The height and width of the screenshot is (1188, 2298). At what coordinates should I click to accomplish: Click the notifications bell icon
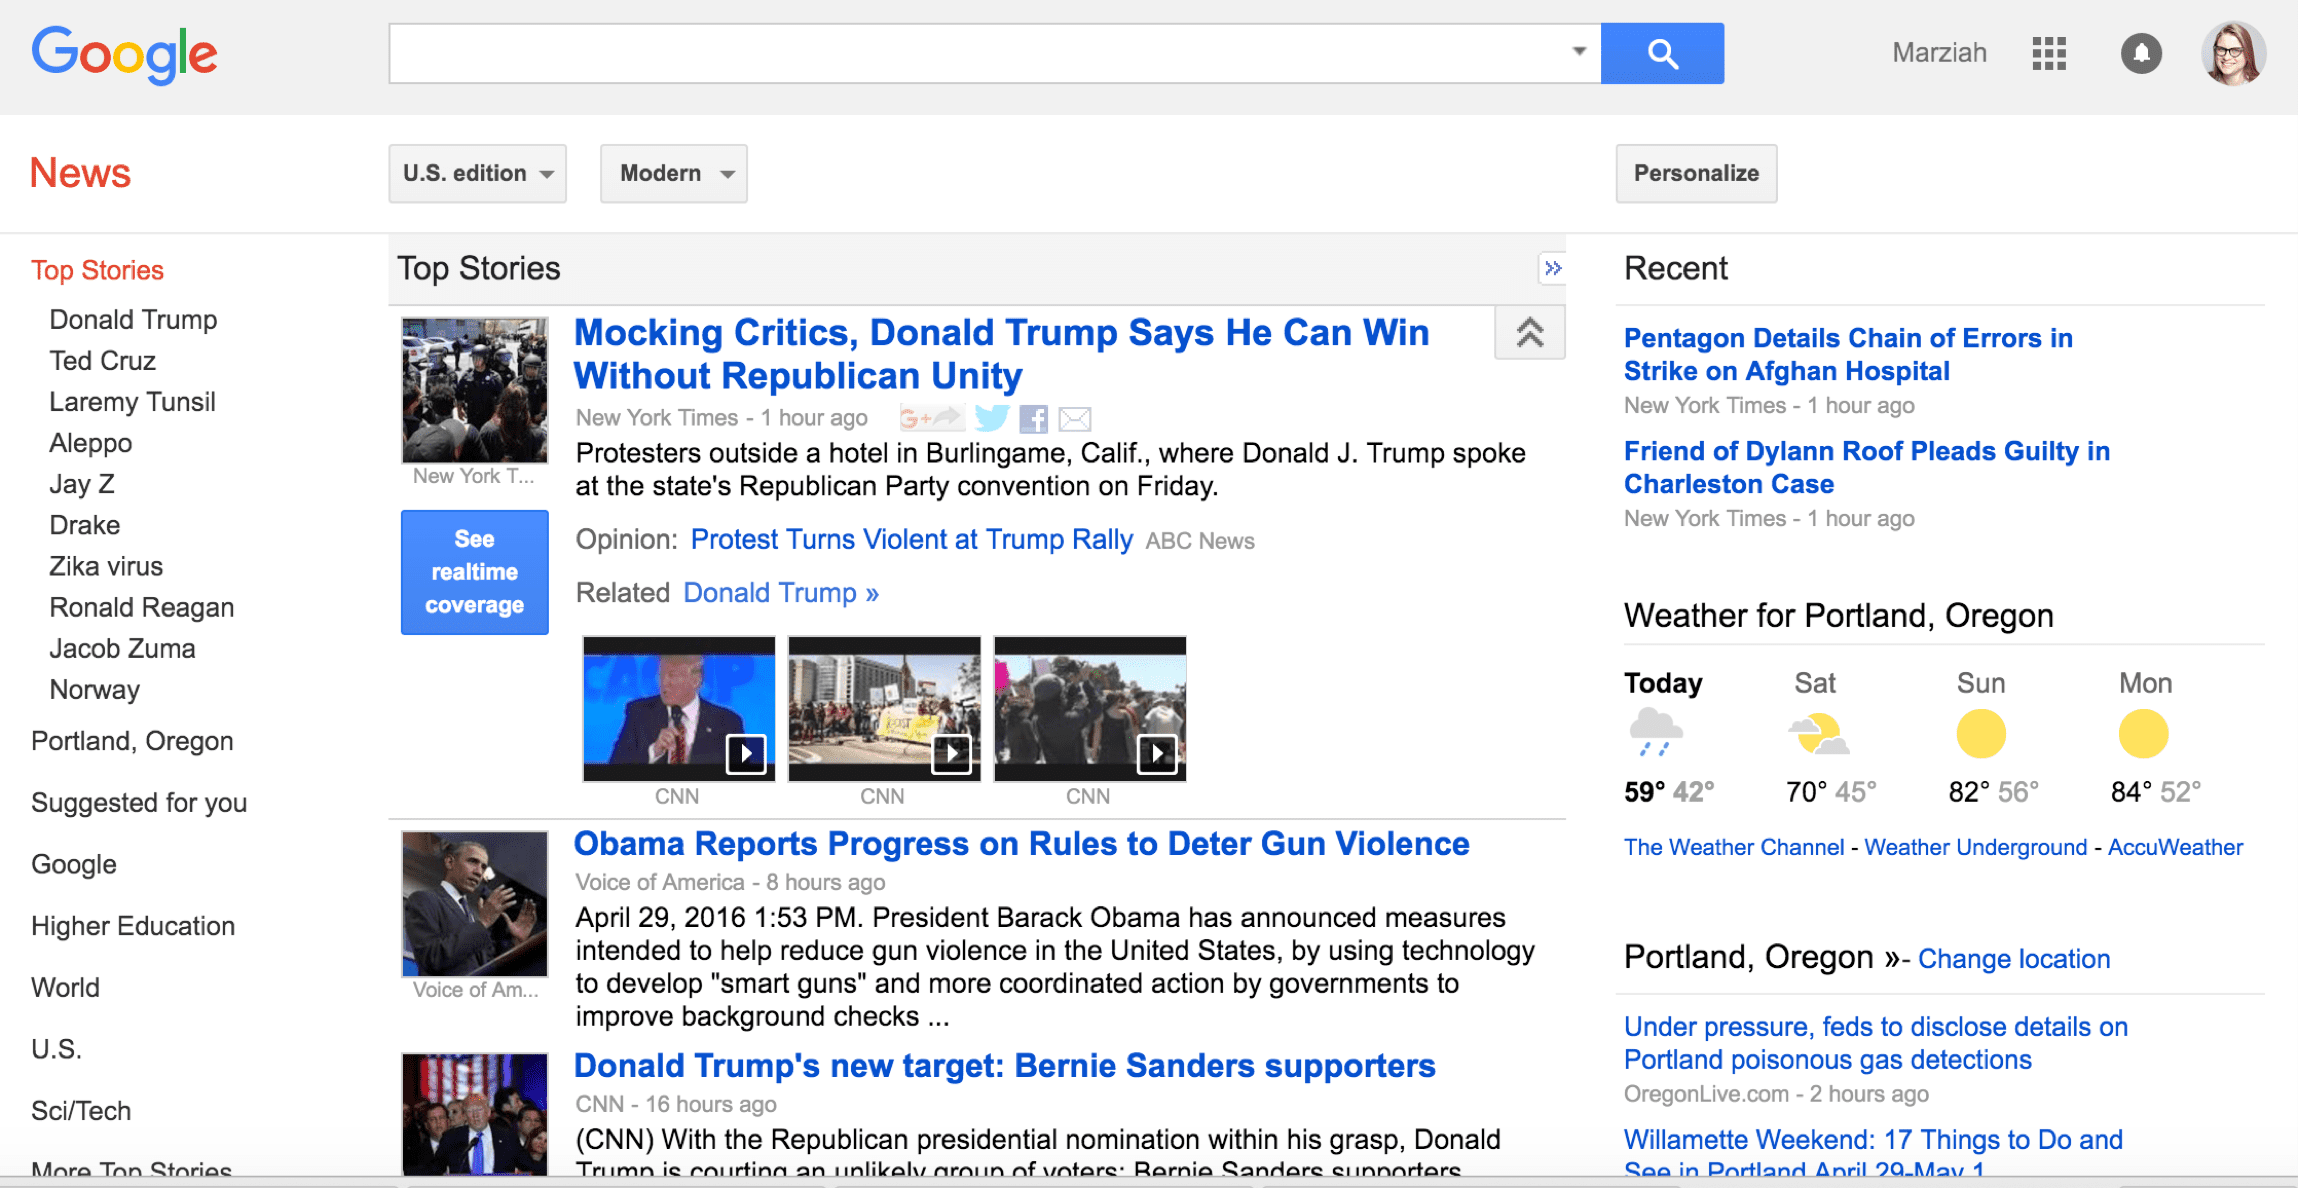[2143, 52]
